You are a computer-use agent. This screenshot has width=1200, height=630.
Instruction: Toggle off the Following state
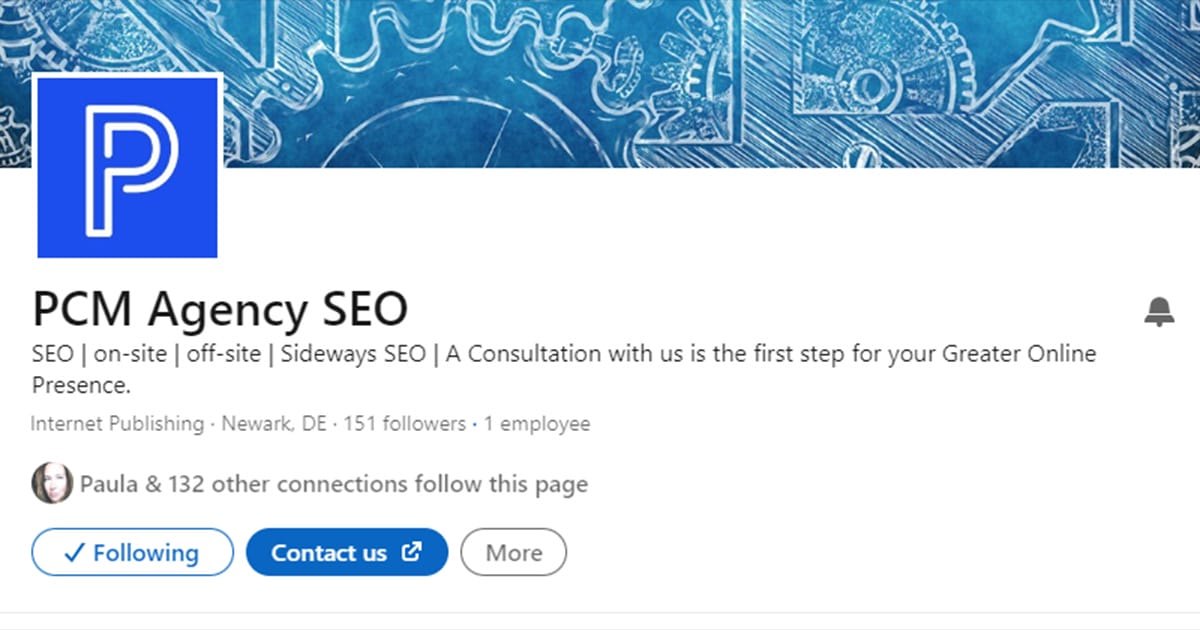132,552
